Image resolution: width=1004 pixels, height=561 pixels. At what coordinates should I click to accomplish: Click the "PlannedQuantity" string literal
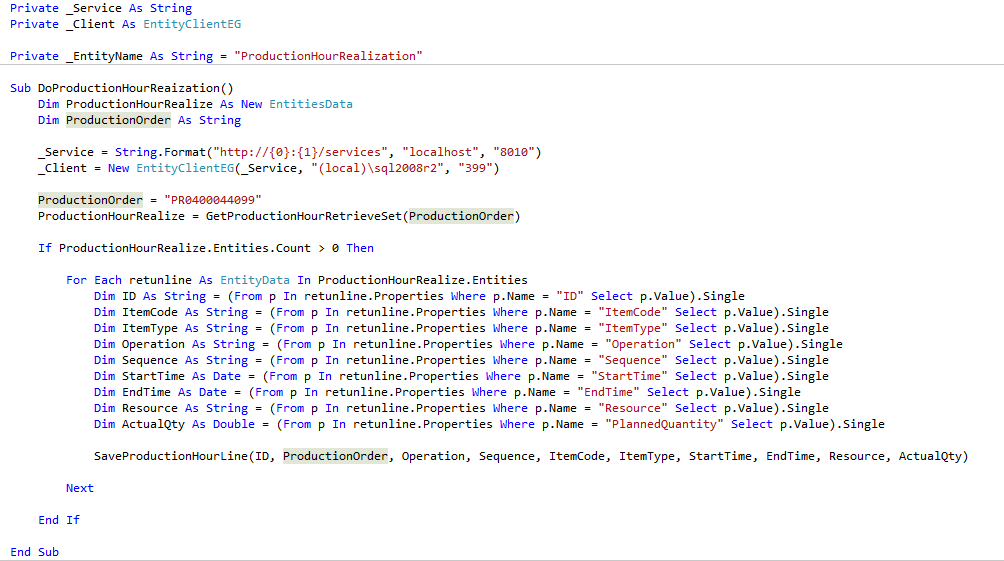pos(665,425)
